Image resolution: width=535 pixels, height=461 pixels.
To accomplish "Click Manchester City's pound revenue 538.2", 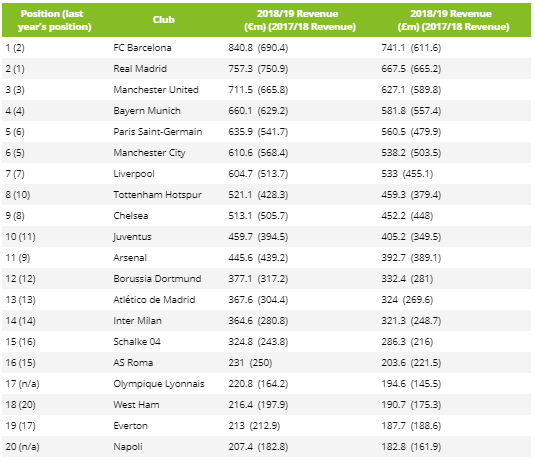I will coord(393,153).
